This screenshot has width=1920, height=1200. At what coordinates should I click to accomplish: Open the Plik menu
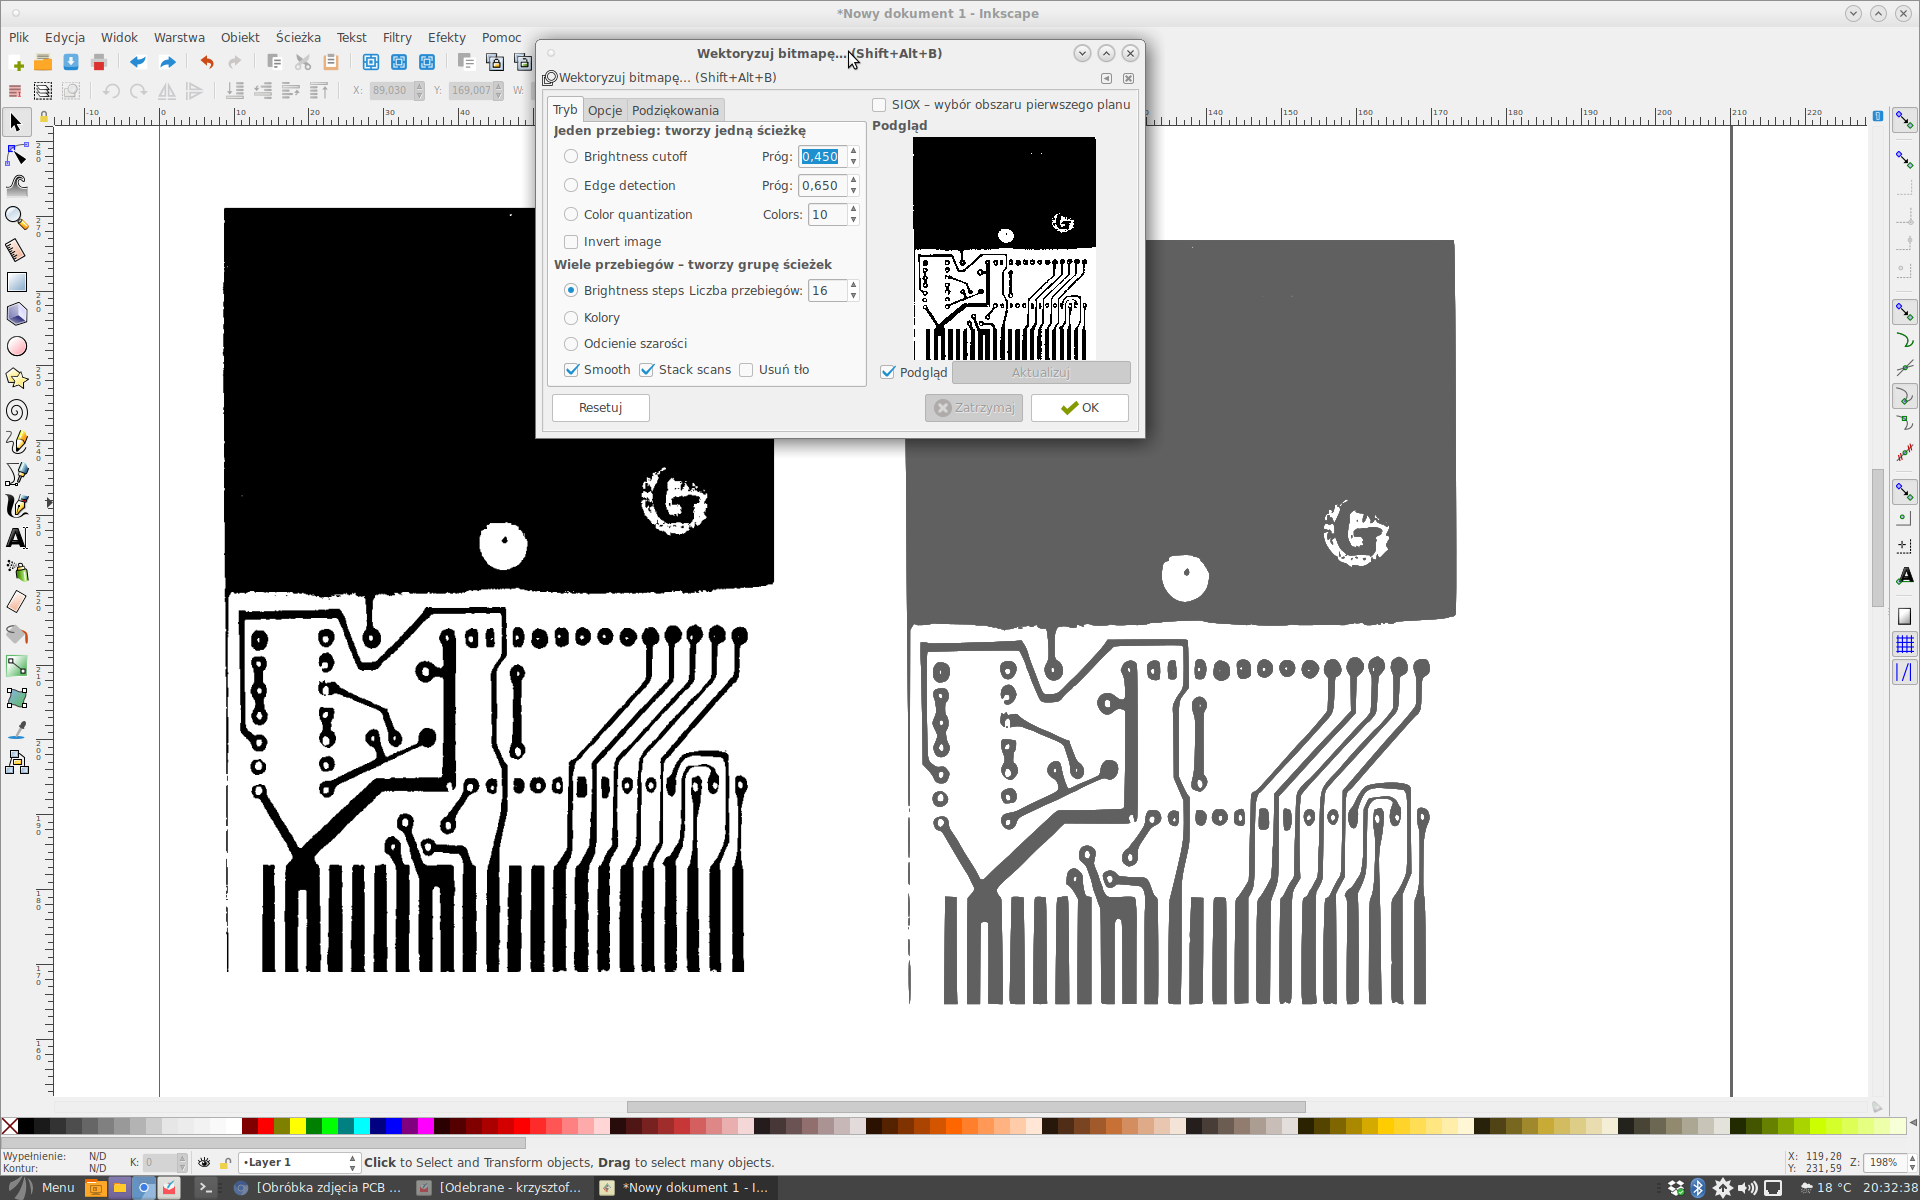coord(19,38)
